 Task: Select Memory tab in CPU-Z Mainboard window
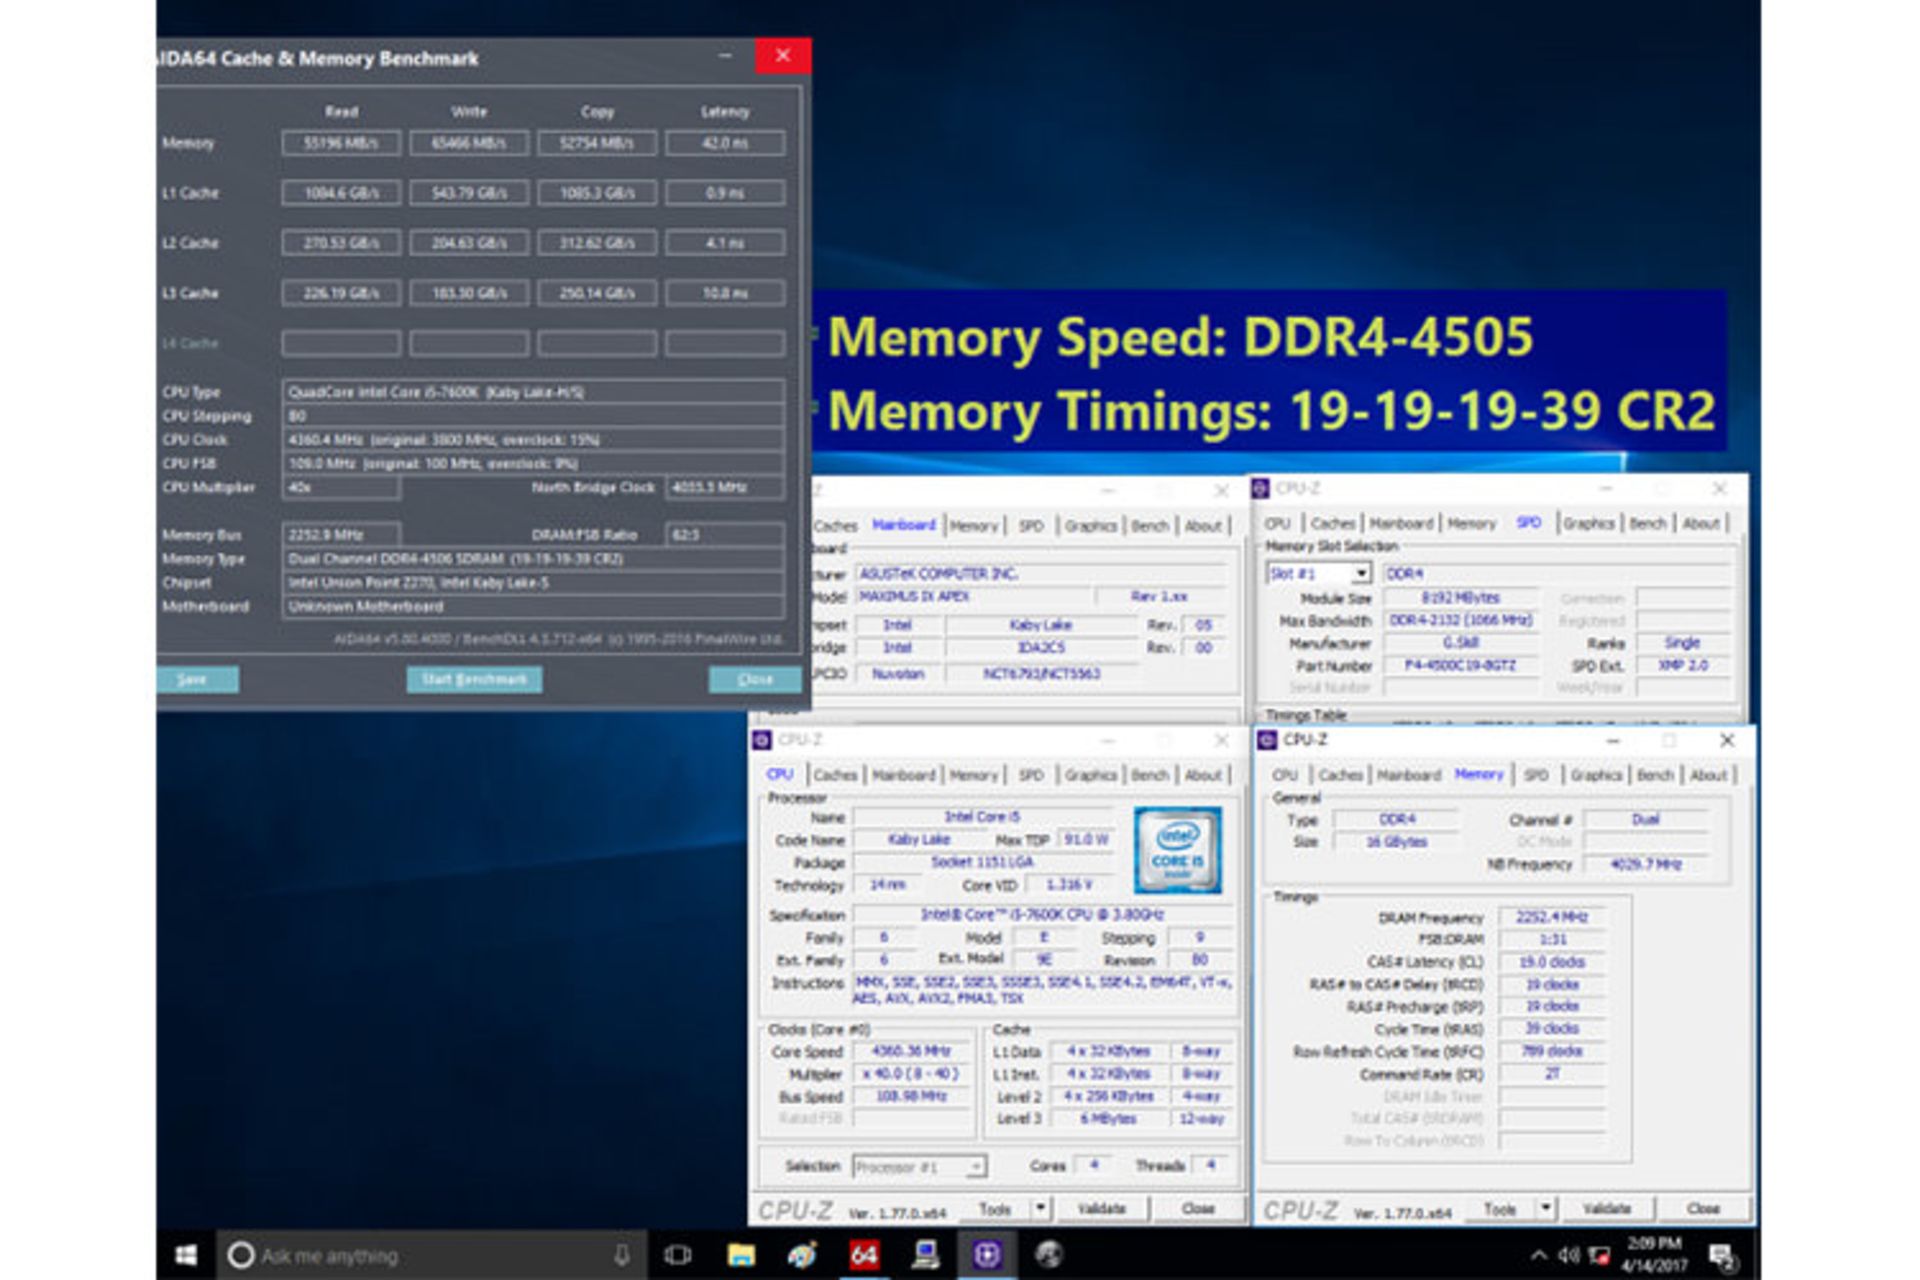click(x=974, y=526)
